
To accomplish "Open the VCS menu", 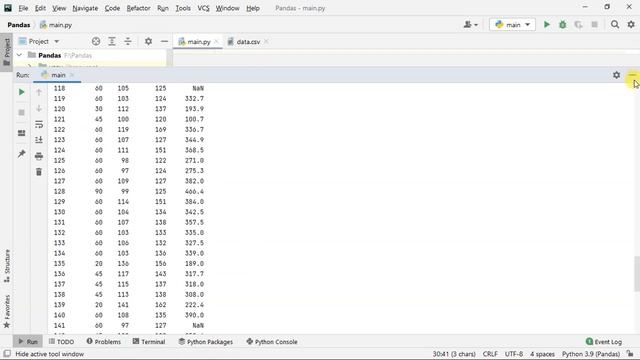I will [x=203, y=8].
